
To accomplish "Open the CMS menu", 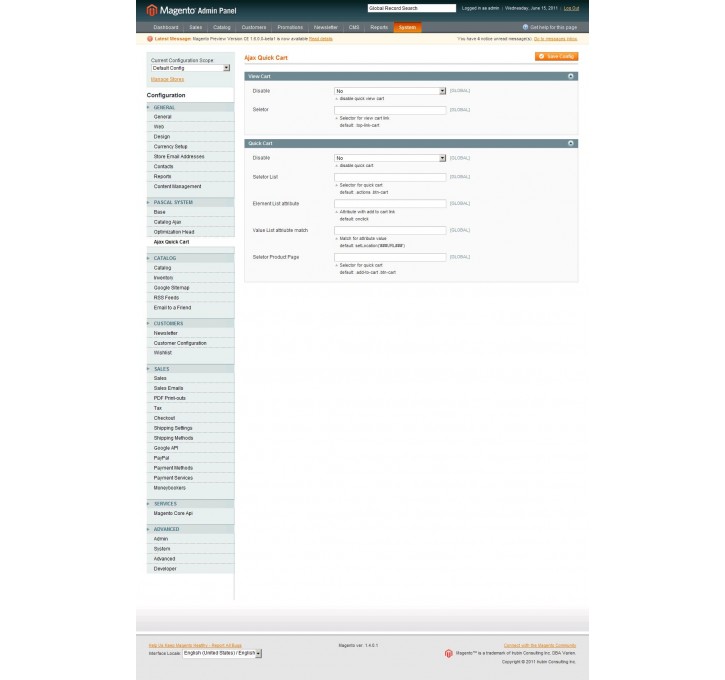I will 354,27.
